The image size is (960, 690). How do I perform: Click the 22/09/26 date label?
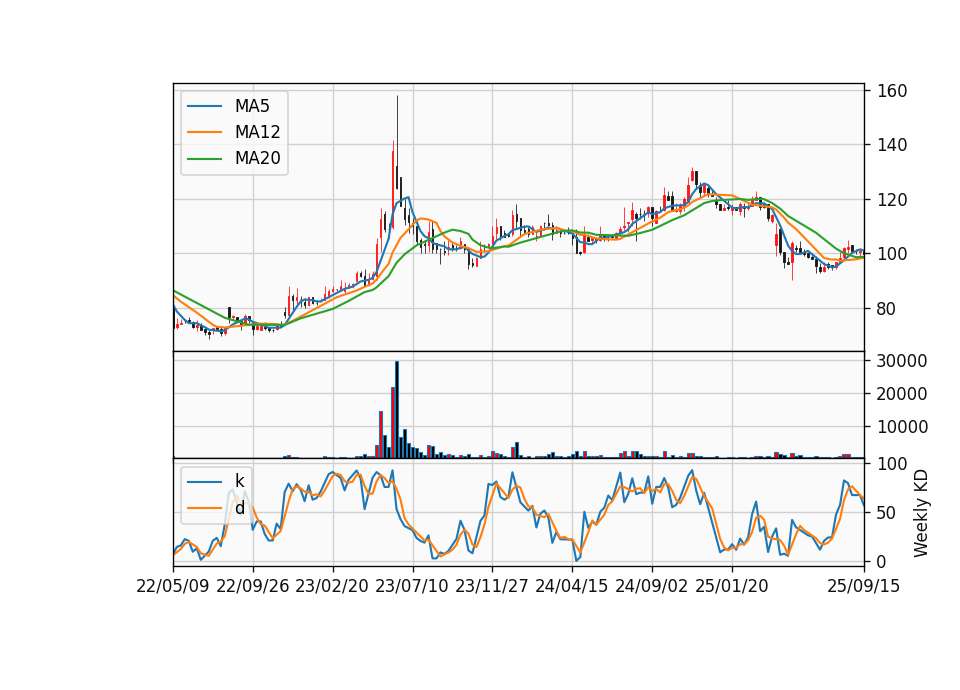(253, 586)
